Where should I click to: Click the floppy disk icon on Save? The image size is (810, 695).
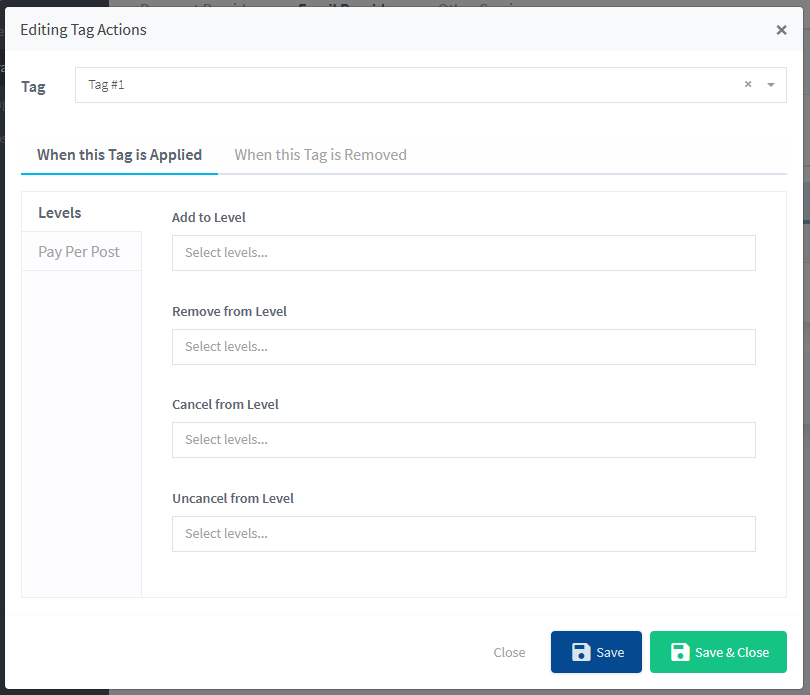click(x=581, y=652)
